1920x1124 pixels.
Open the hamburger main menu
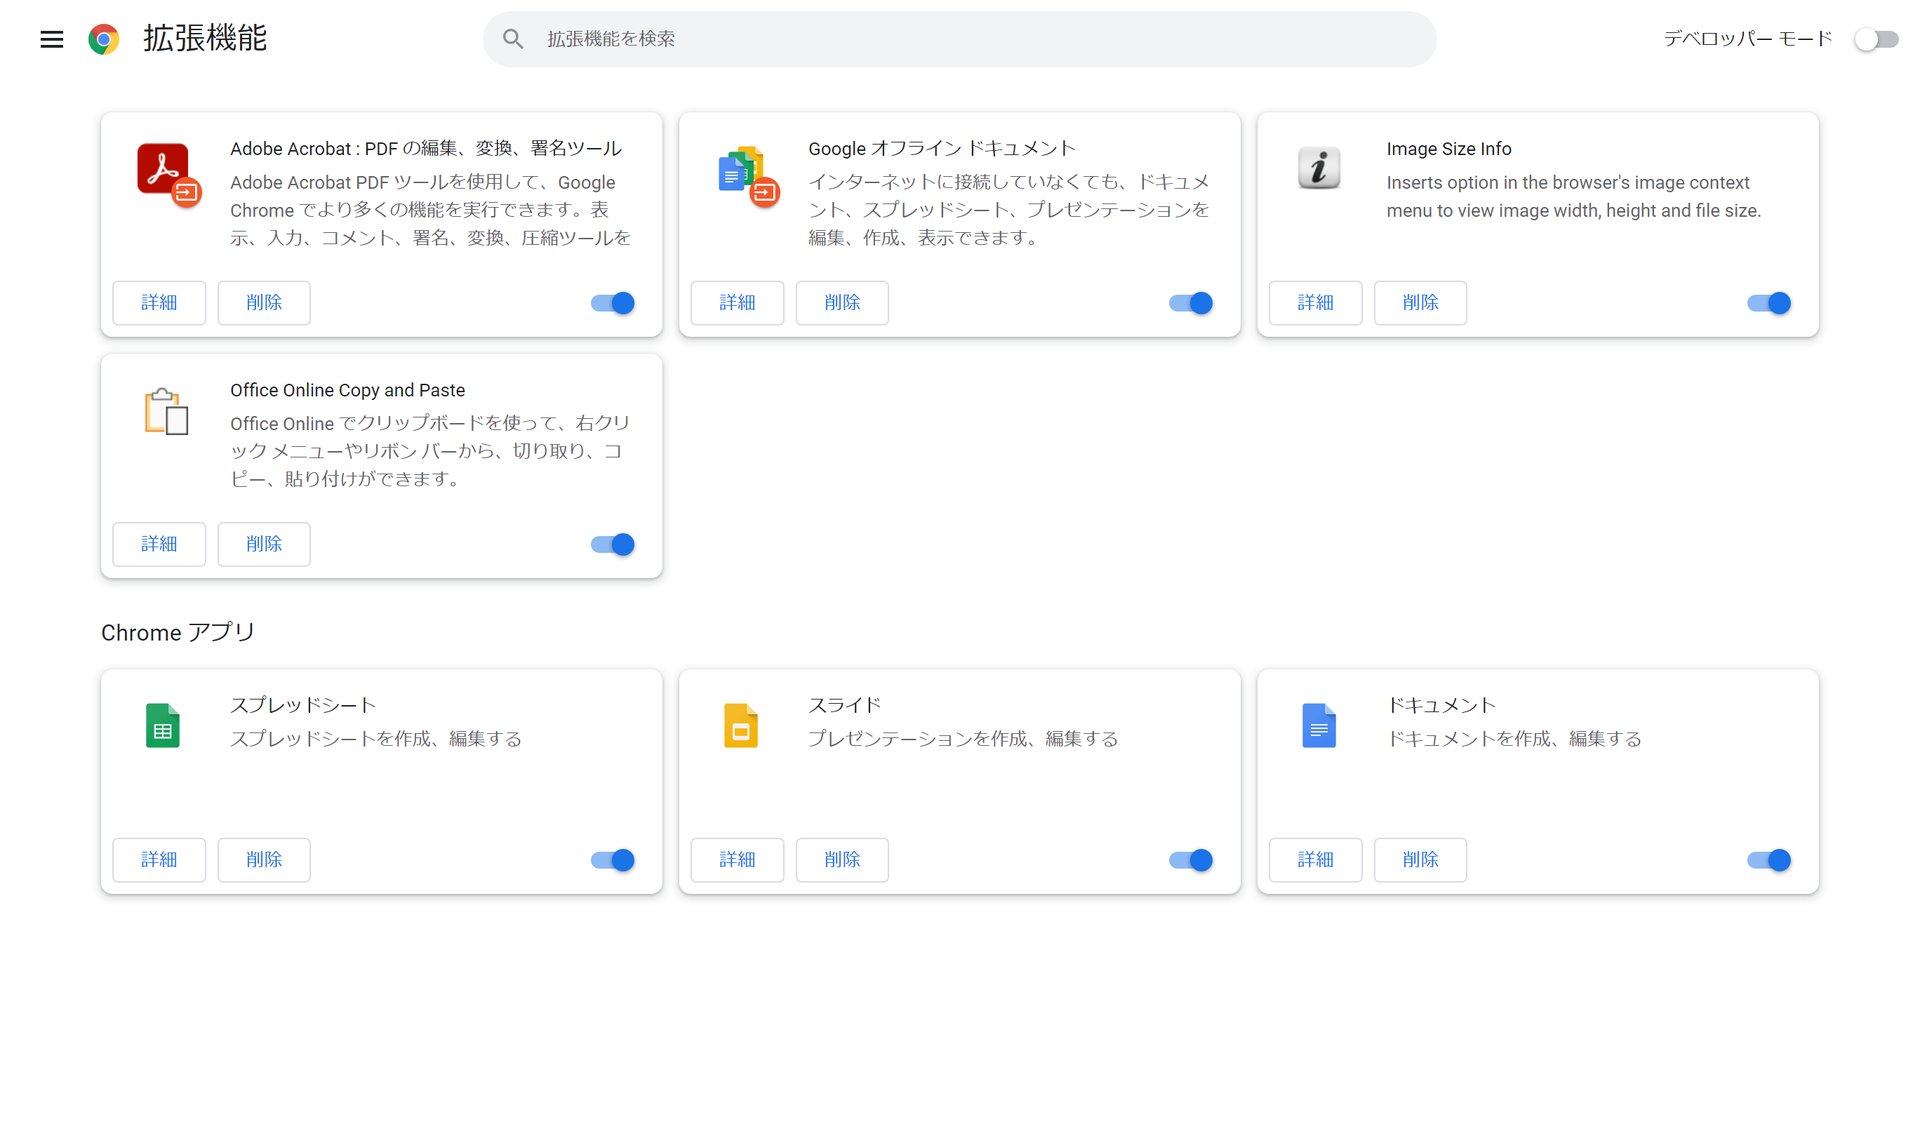[52, 39]
